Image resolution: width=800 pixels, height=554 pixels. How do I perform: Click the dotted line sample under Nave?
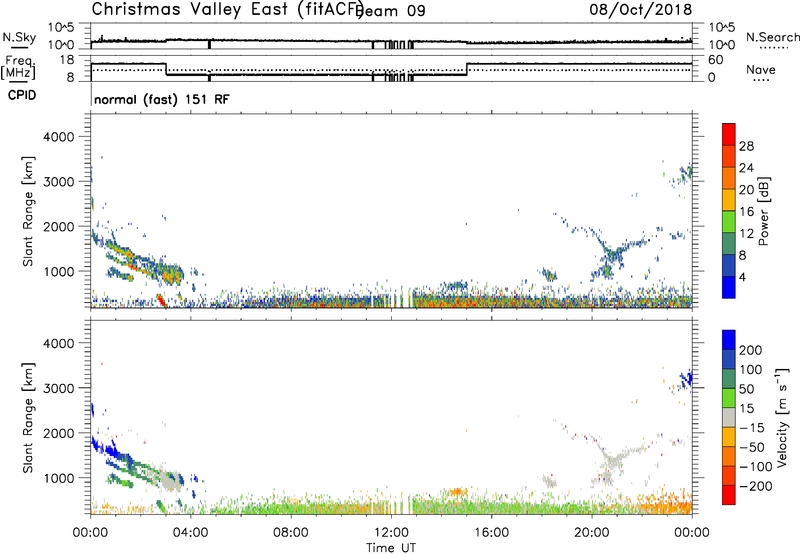pyautogui.click(x=761, y=80)
